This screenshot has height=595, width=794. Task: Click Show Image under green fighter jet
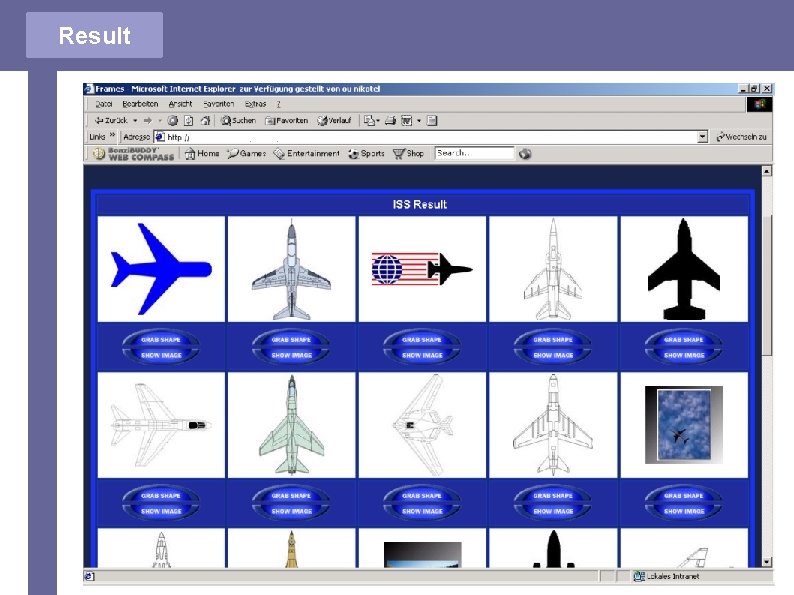pos(292,511)
